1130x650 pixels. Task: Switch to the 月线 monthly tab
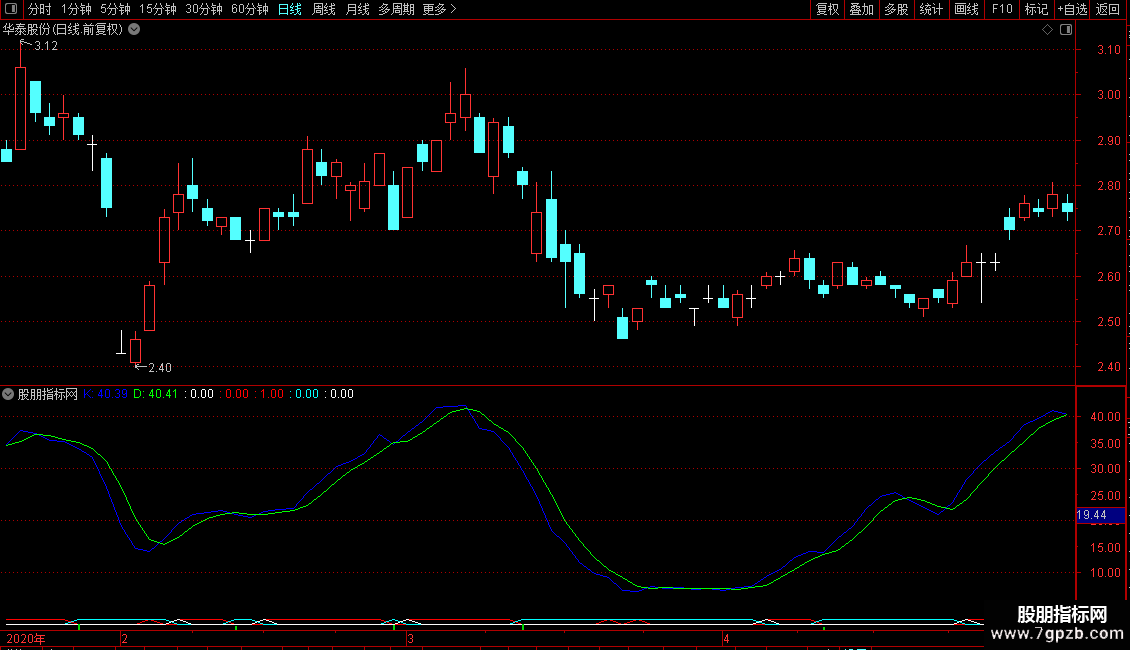357,9
